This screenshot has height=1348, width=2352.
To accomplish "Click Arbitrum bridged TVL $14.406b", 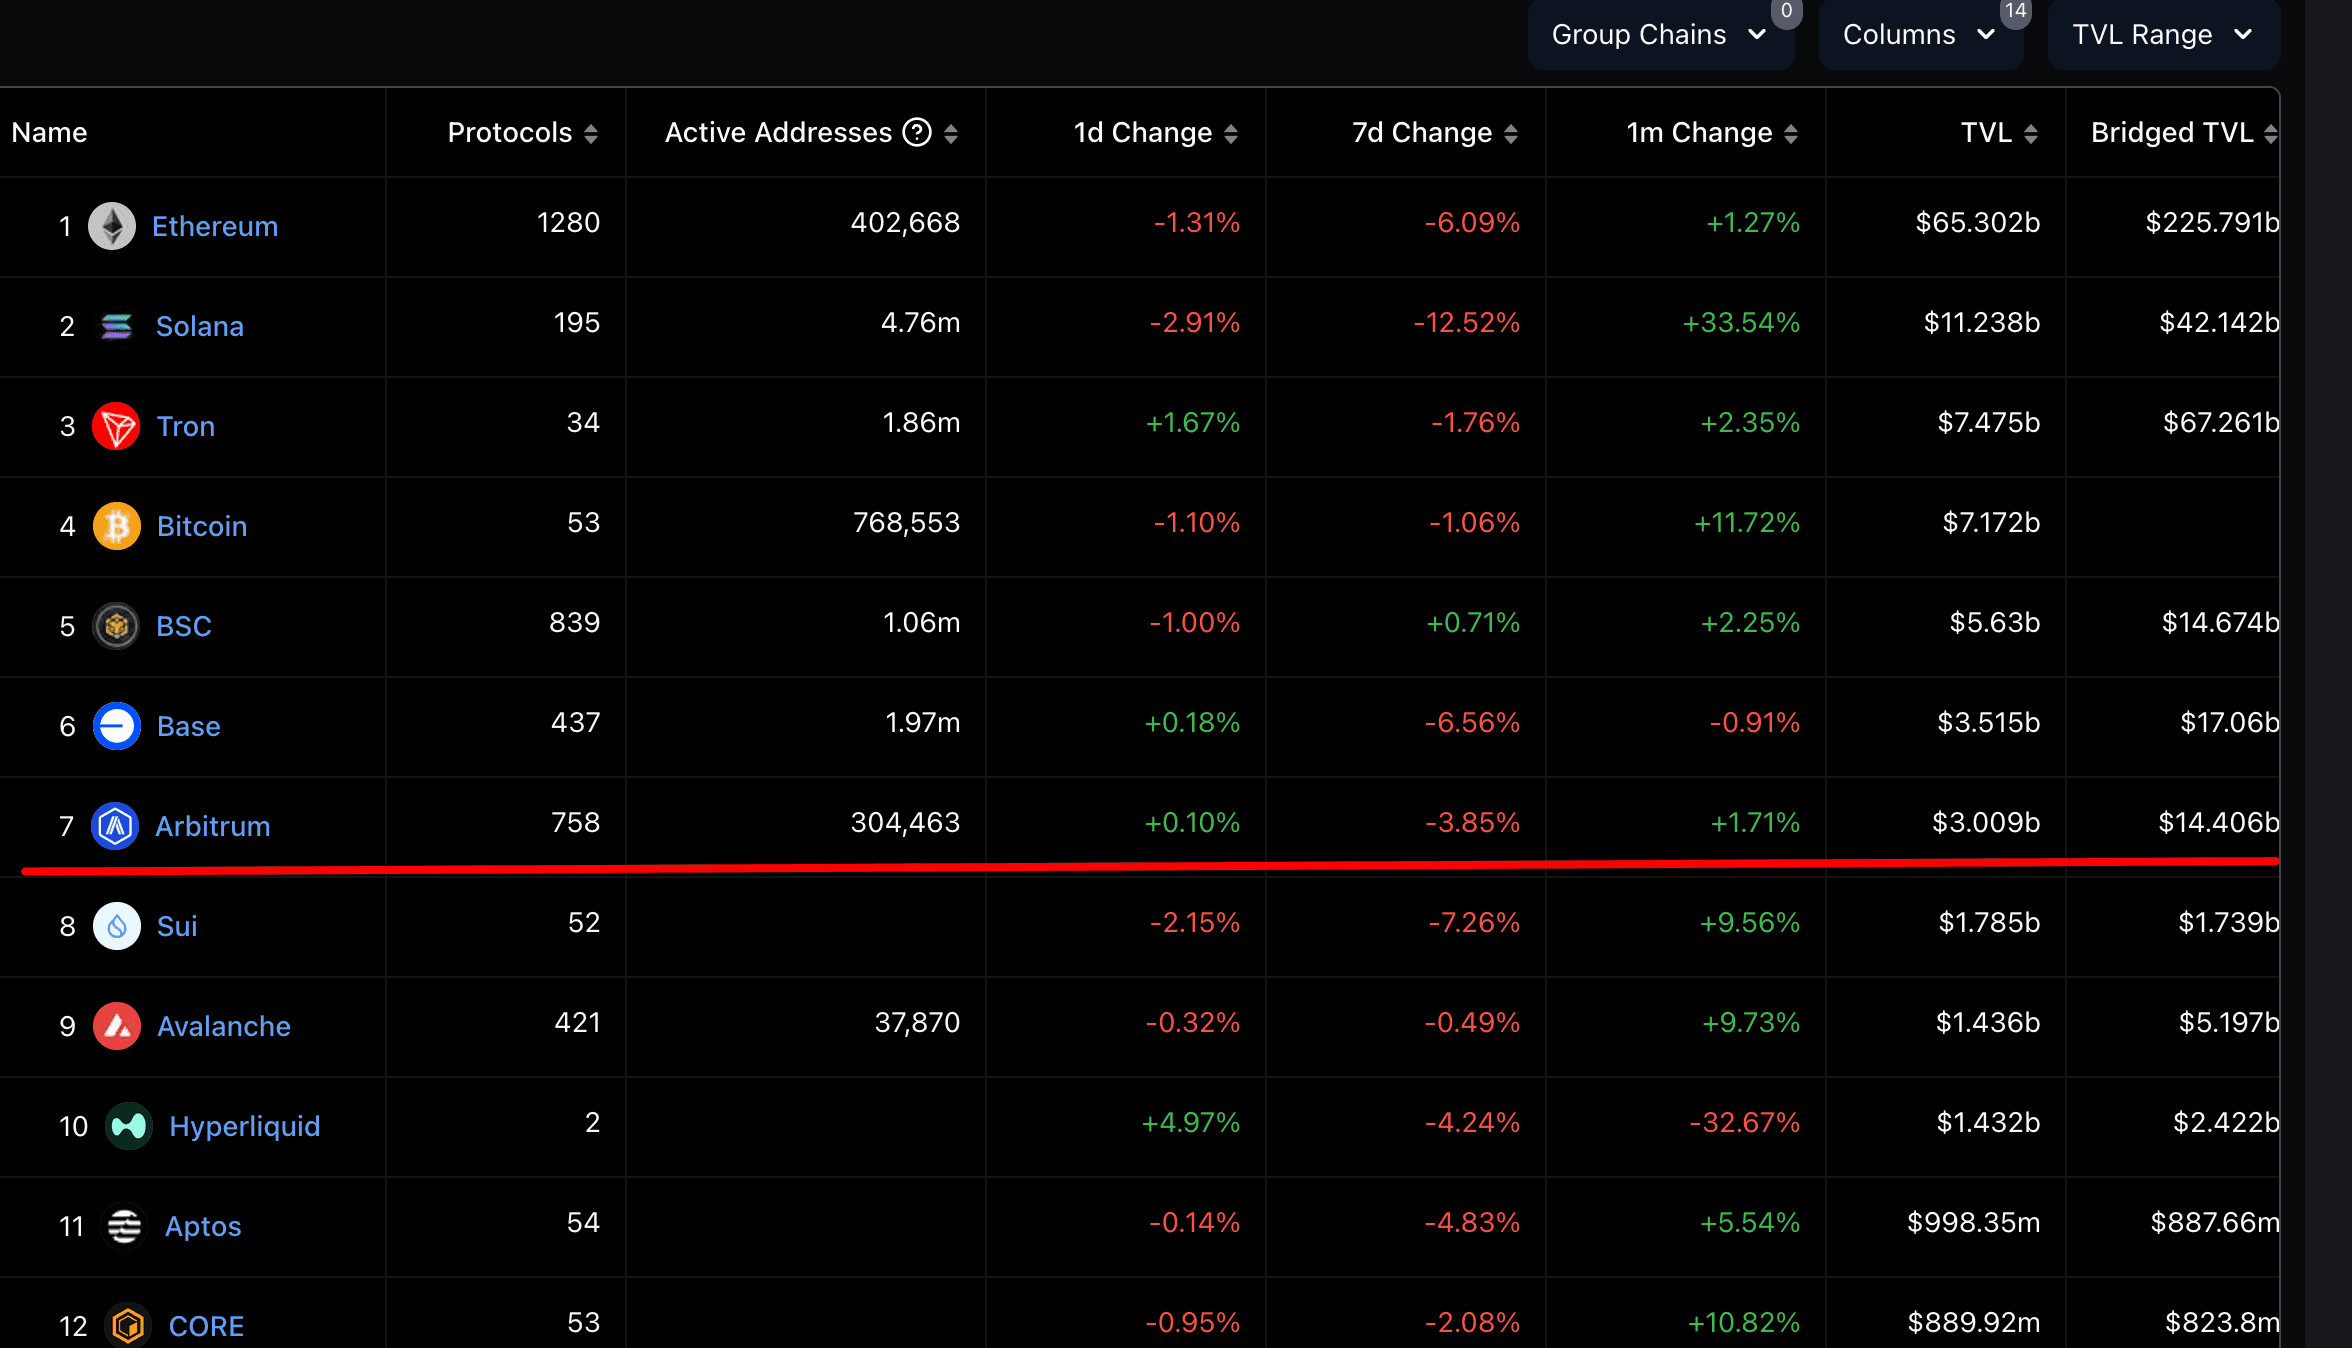I will (x=2219, y=822).
